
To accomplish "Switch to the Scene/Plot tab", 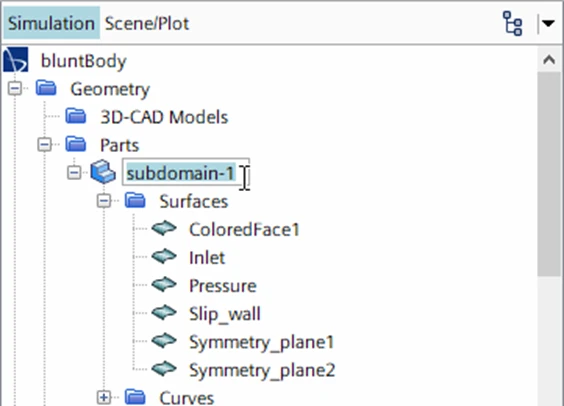I will [x=147, y=24].
